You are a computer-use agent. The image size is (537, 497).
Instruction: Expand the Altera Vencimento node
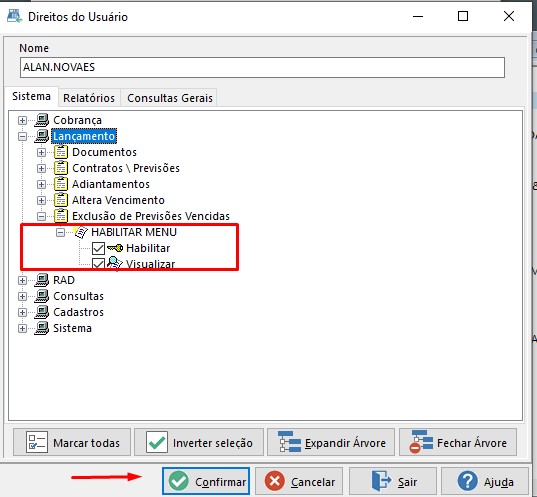coord(41,200)
